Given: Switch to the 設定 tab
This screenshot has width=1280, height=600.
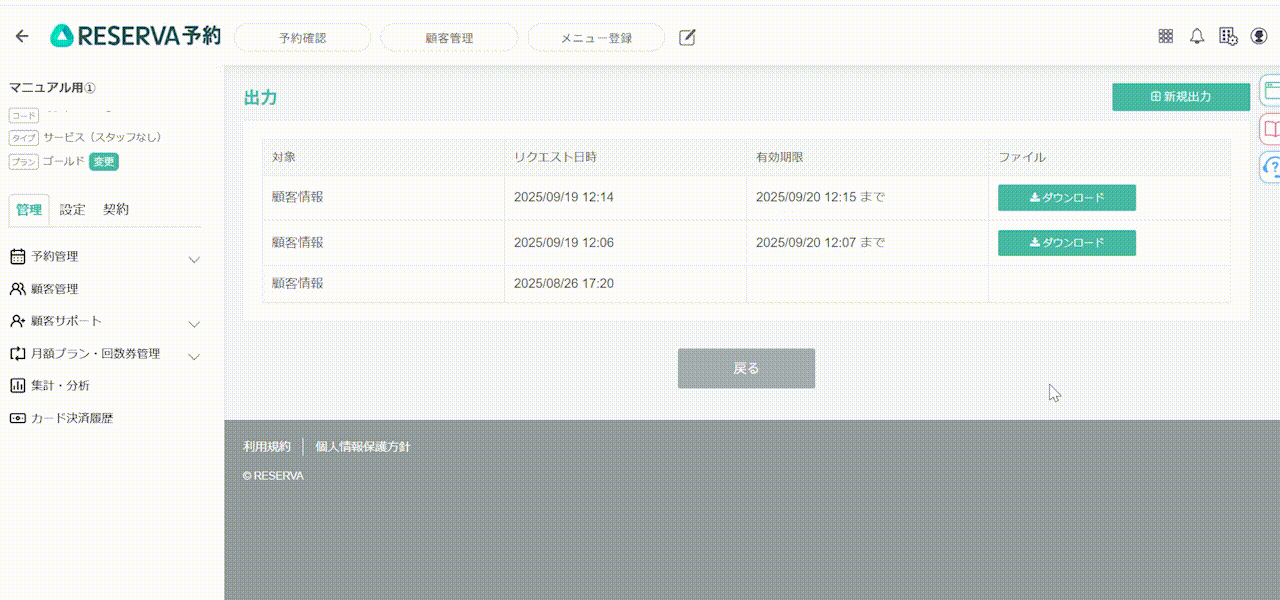Looking at the screenshot, I should tap(72, 210).
